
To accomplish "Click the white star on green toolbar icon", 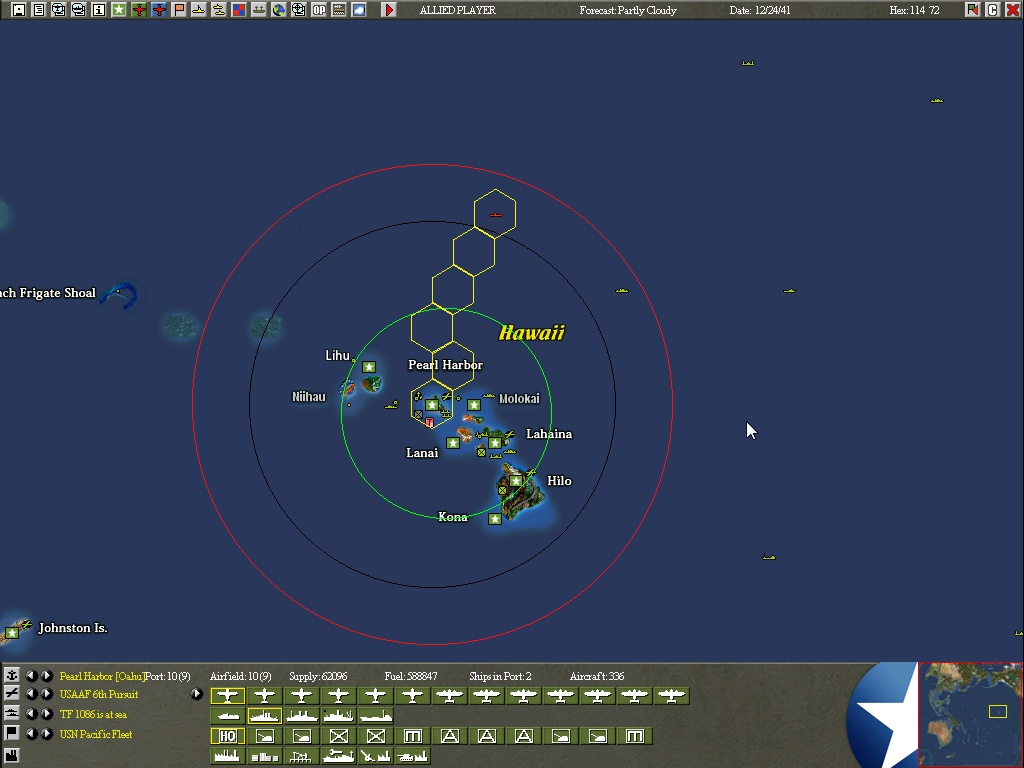I will click(x=119, y=10).
